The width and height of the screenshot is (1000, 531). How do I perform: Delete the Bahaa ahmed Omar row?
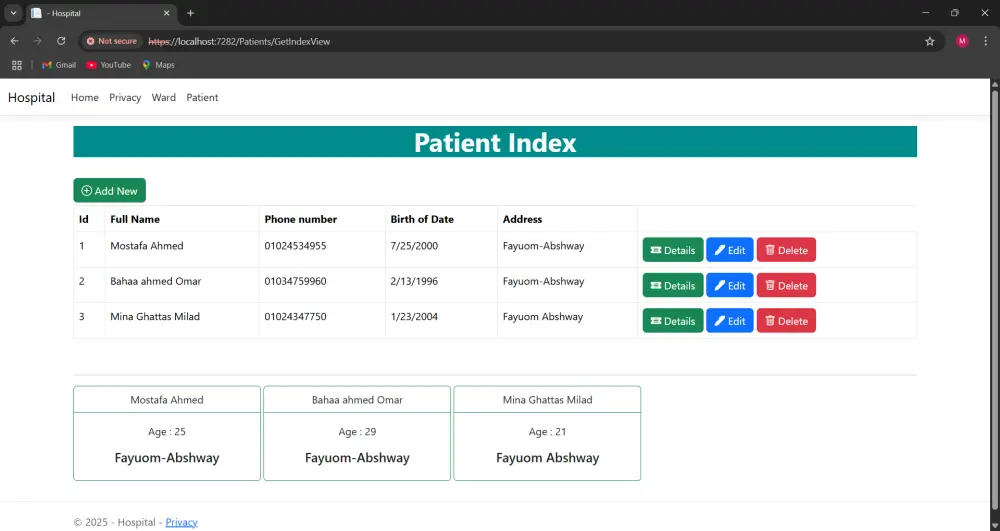coord(786,286)
